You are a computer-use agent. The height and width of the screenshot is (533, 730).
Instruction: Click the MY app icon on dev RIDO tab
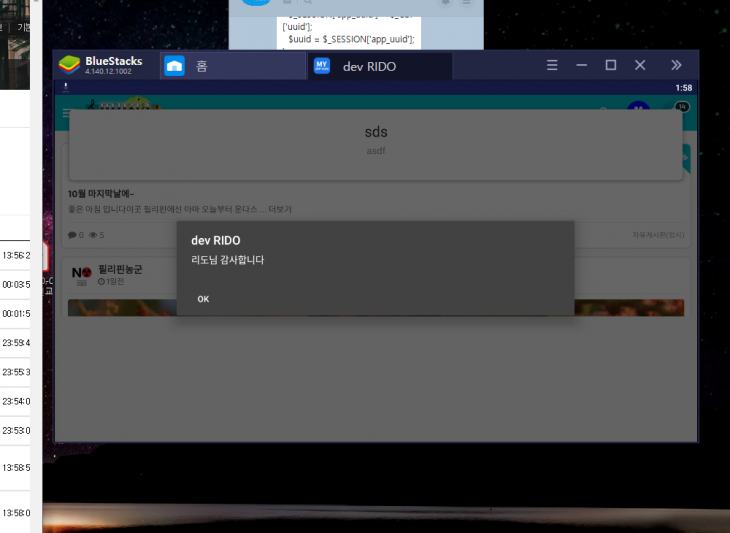[322, 66]
